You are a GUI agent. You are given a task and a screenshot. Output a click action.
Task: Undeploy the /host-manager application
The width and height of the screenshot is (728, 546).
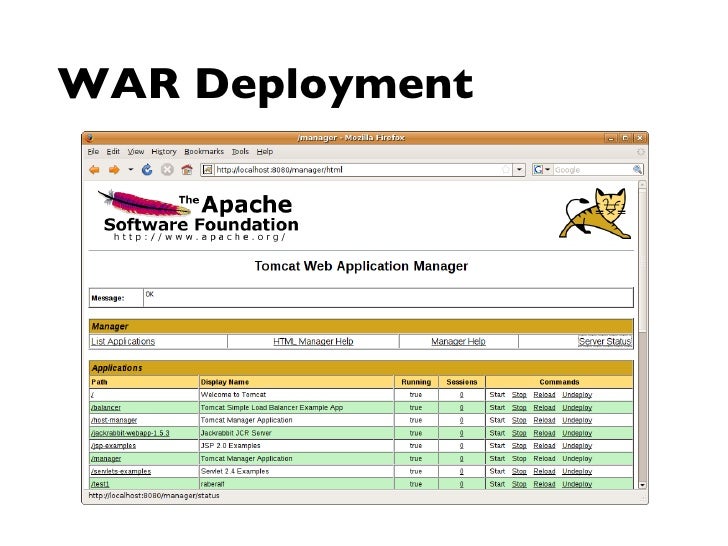coord(577,420)
